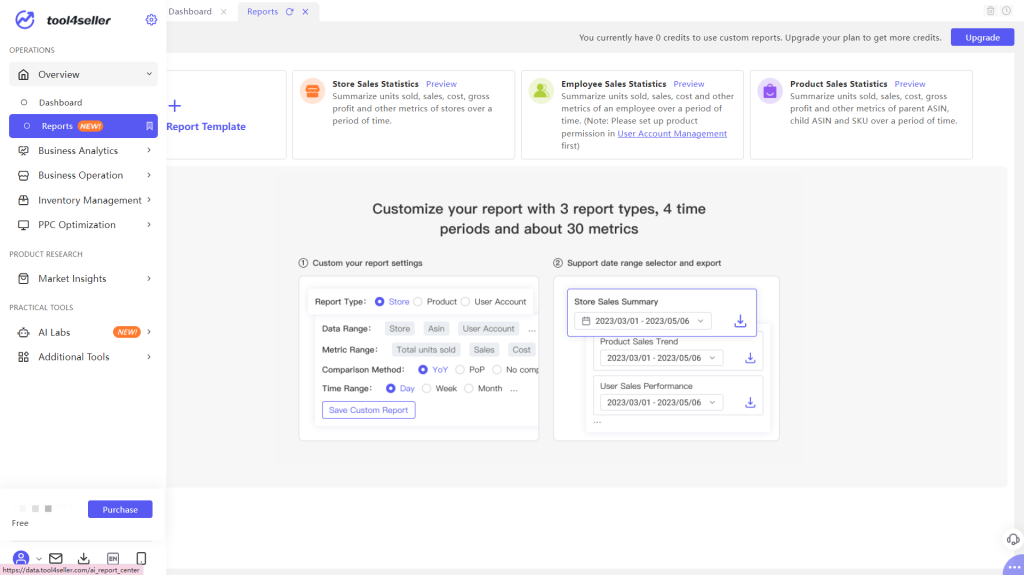Close the Reports tab
This screenshot has height=575, width=1024.
[305, 12]
